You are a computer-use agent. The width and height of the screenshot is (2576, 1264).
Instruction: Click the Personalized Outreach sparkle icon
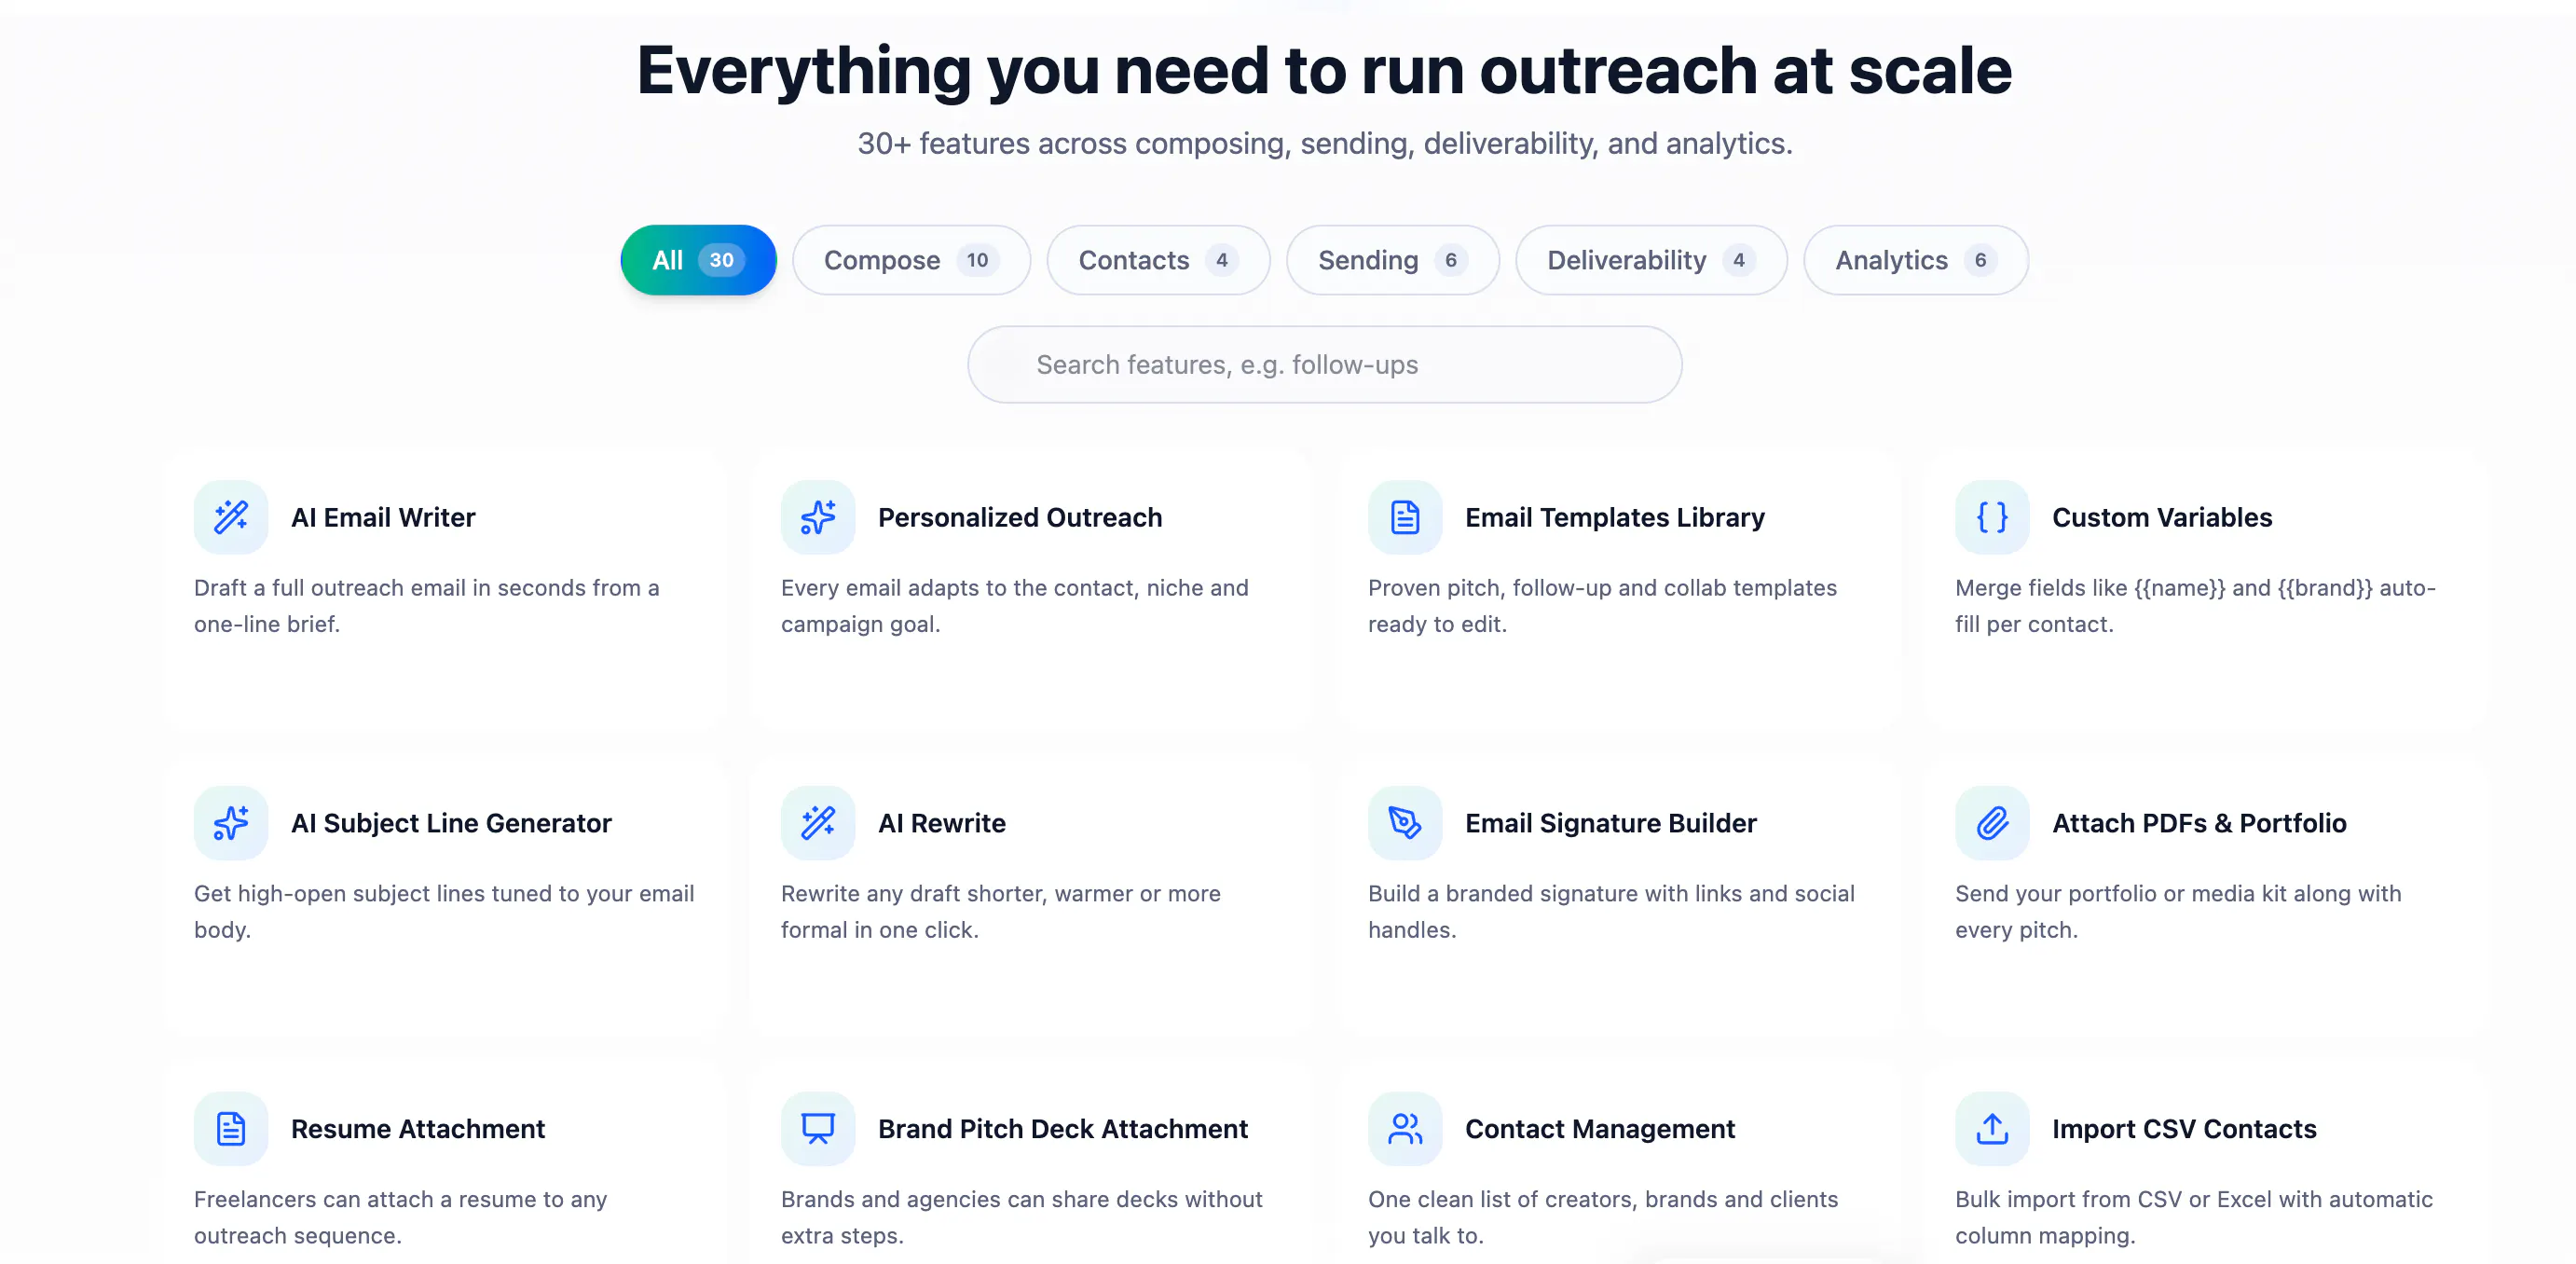pos(818,517)
